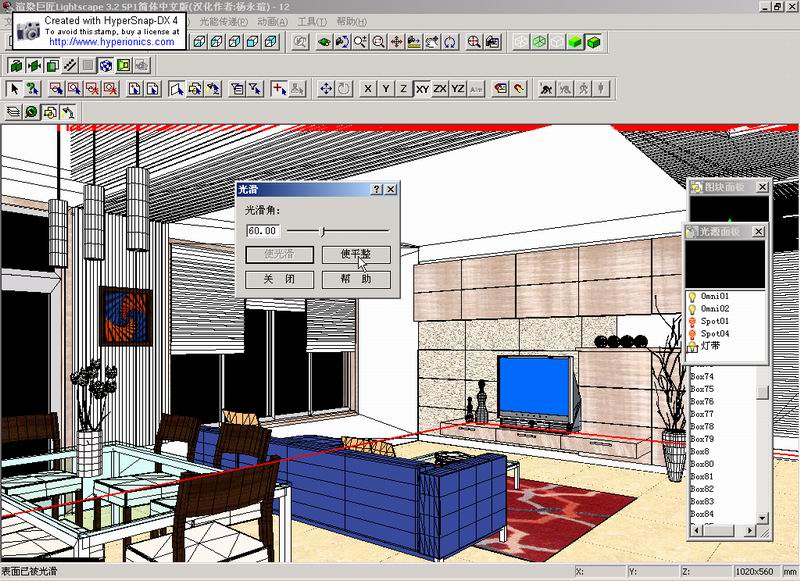Click the 帮助 button in 光滑 dialog
The height and width of the screenshot is (581, 800).
pyautogui.click(x=356, y=280)
